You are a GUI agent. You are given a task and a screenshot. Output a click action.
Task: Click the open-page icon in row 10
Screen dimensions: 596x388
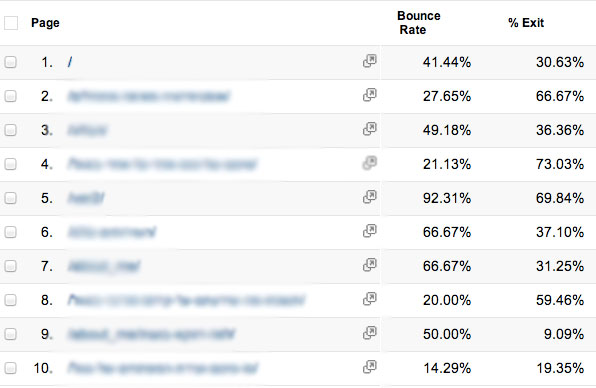pos(369,367)
